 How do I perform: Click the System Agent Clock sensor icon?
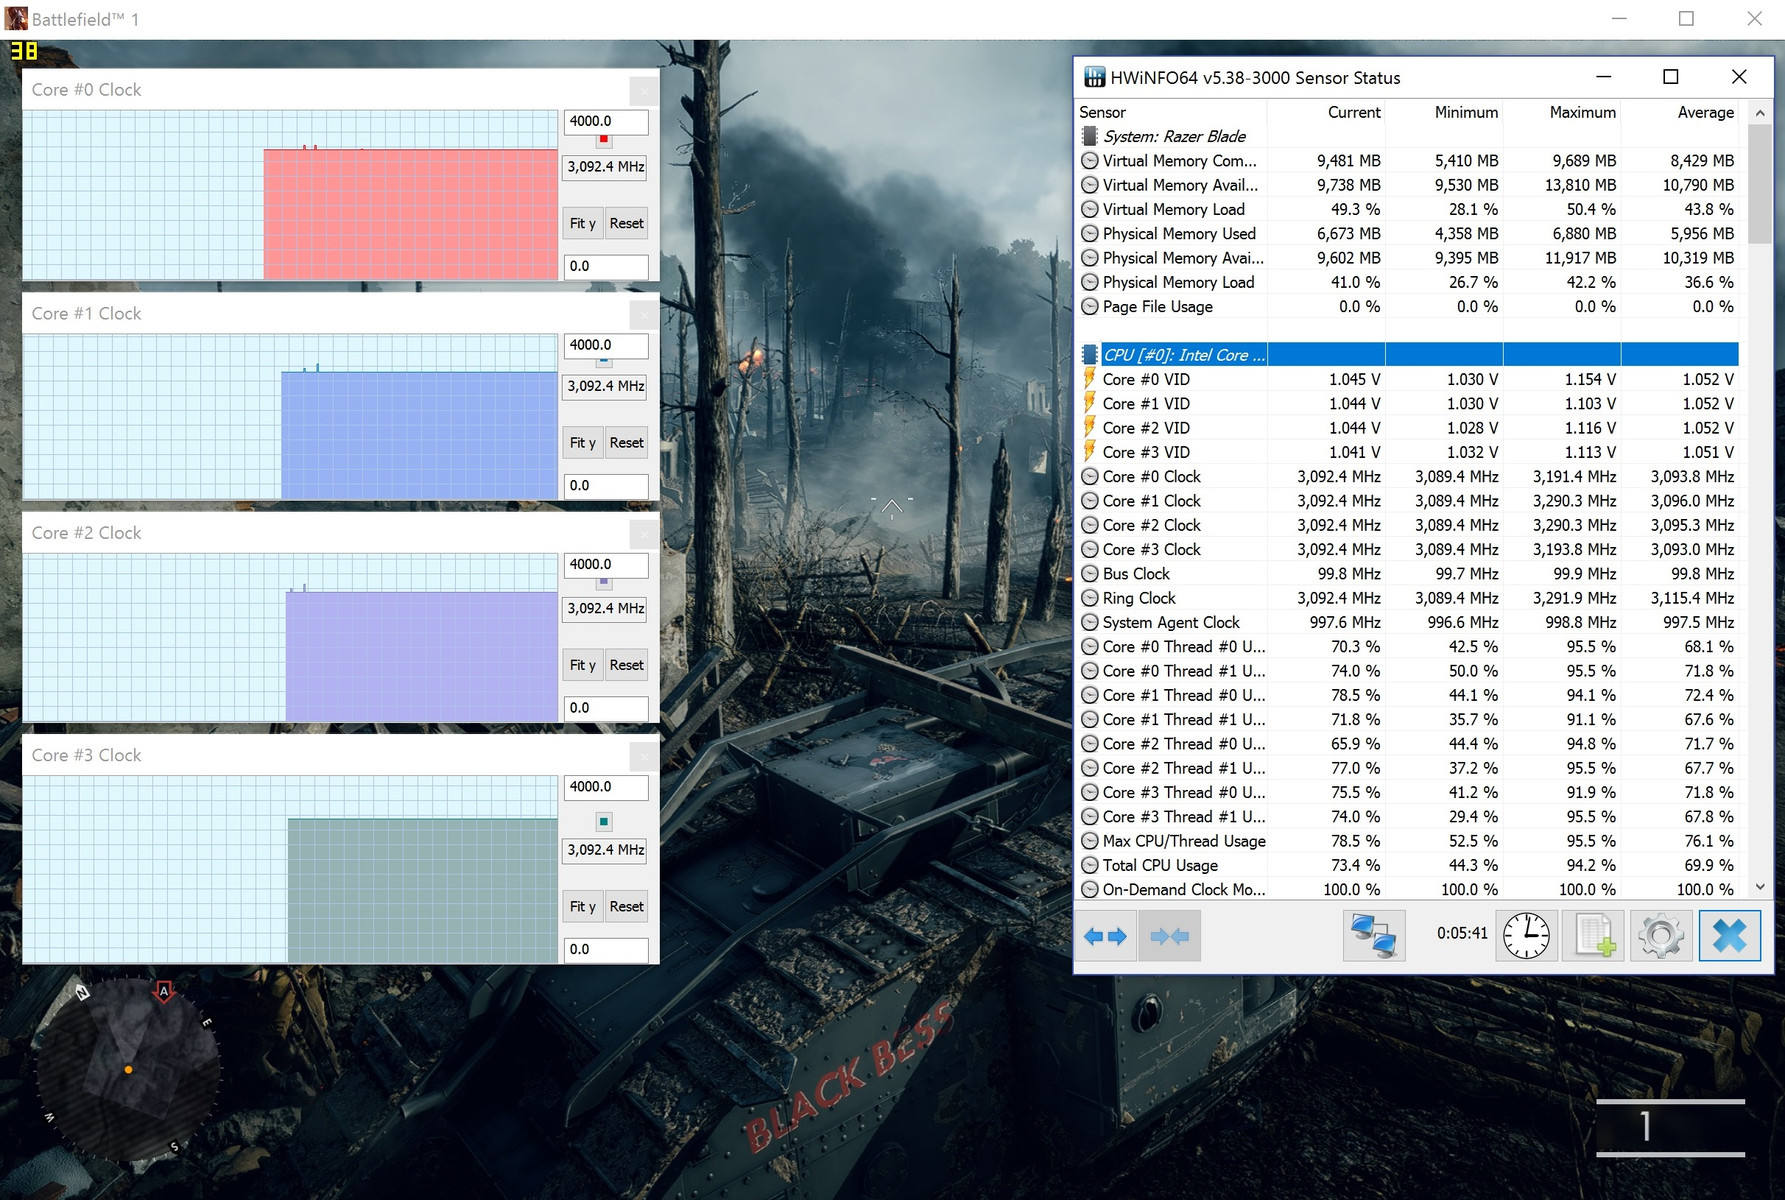pyautogui.click(x=1090, y=622)
